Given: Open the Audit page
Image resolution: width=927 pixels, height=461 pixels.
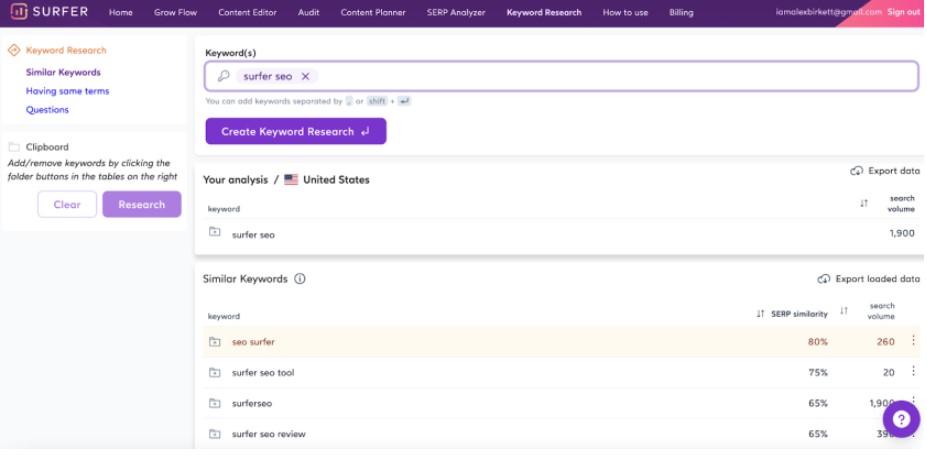Looking at the screenshot, I should [309, 12].
